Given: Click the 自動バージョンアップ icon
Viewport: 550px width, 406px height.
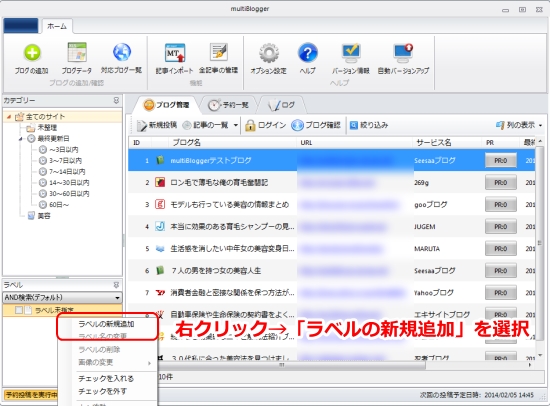Looking at the screenshot, I should (x=403, y=53).
